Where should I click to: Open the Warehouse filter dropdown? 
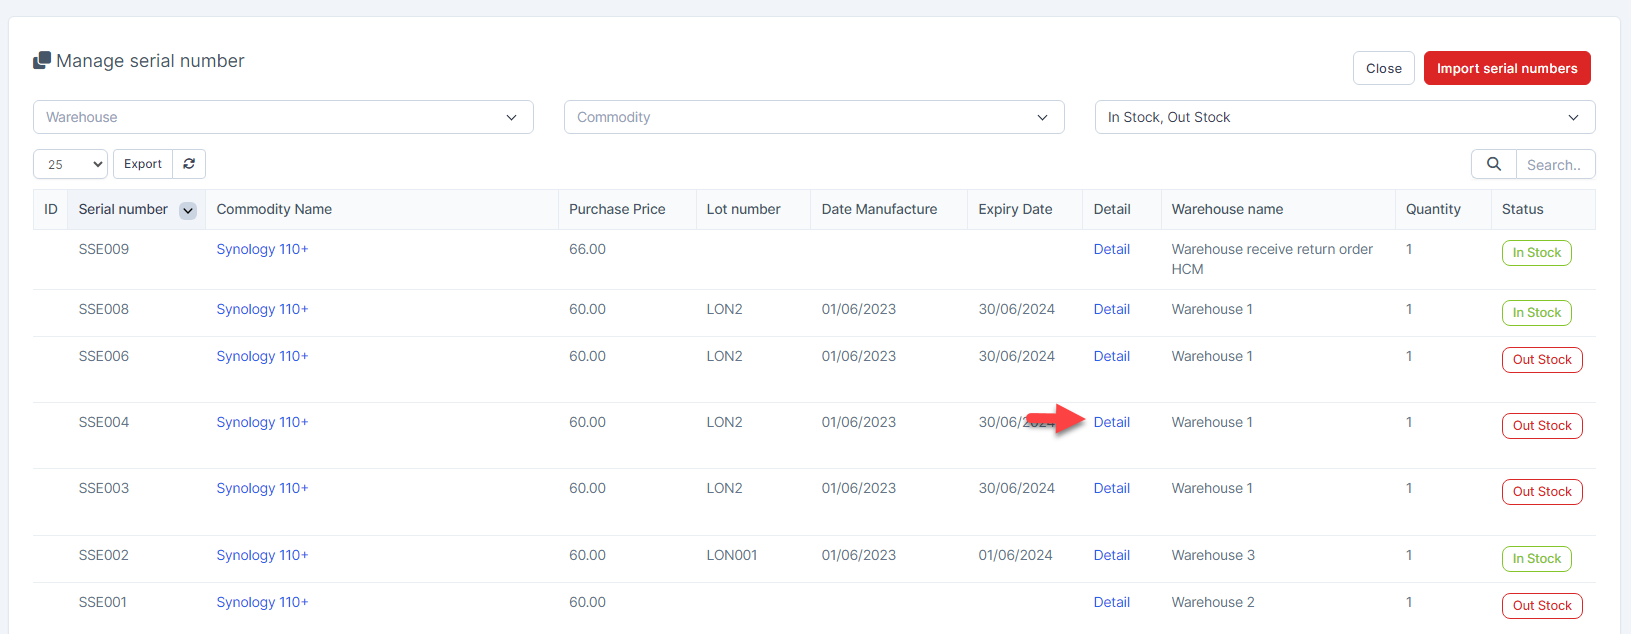click(x=283, y=117)
